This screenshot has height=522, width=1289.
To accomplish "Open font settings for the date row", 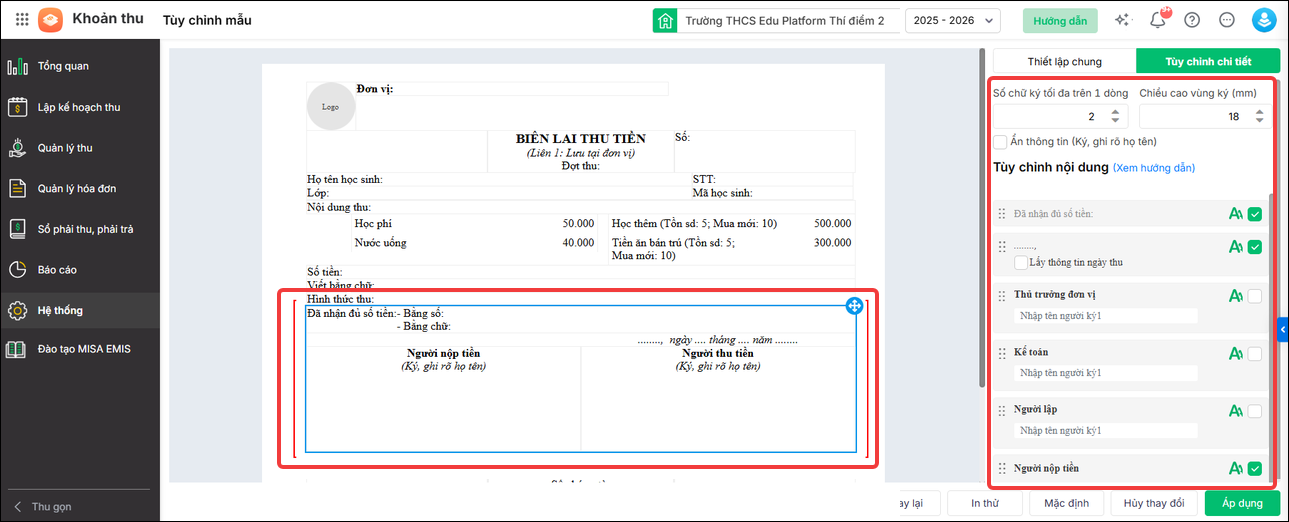I will [x=1236, y=246].
